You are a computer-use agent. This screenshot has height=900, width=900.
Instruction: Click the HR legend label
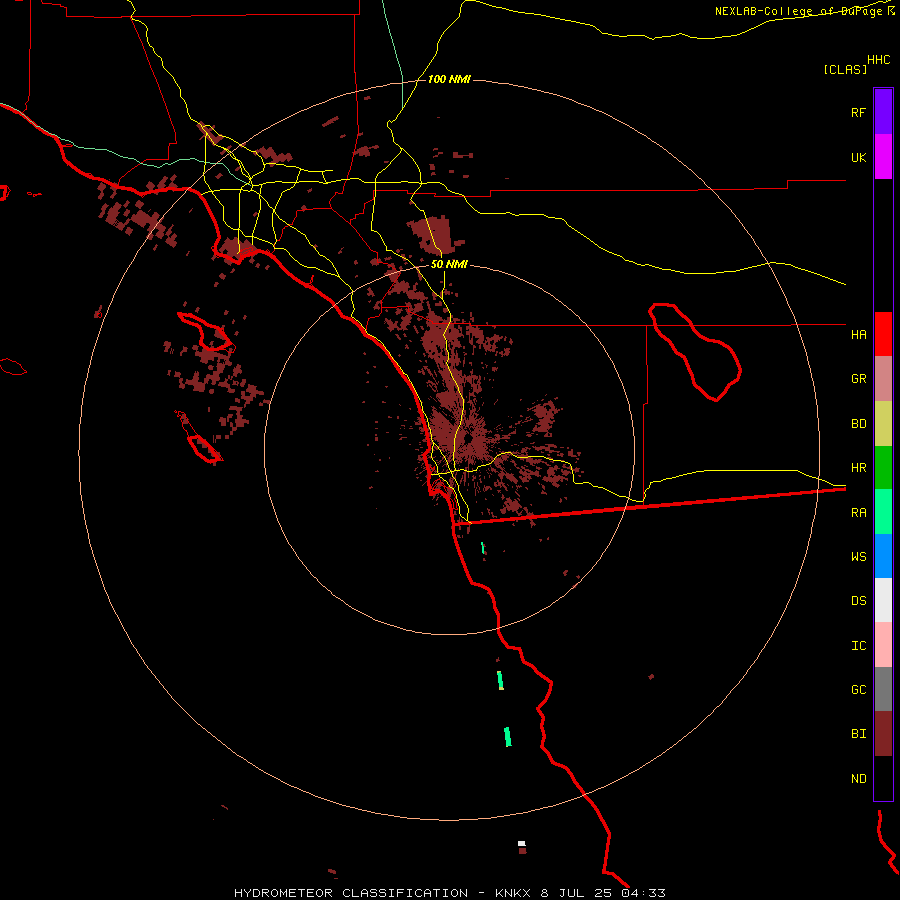pos(858,468)
